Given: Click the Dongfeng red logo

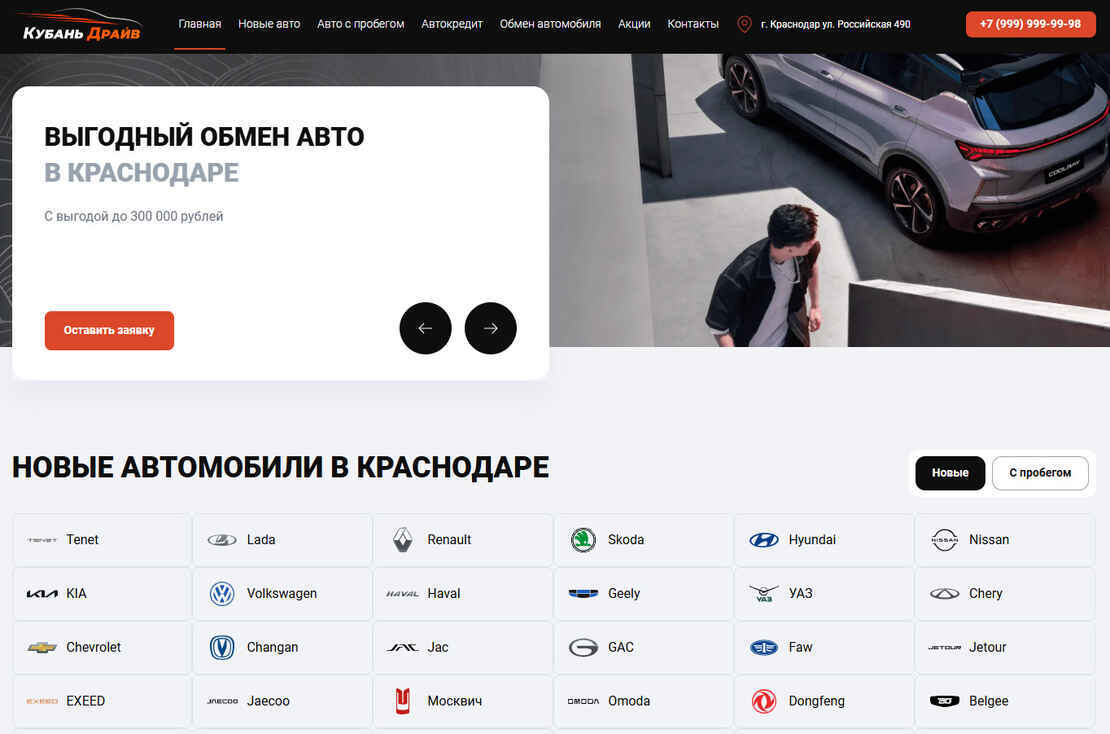Looking at the screenshot, I should [x=764, y=702].
